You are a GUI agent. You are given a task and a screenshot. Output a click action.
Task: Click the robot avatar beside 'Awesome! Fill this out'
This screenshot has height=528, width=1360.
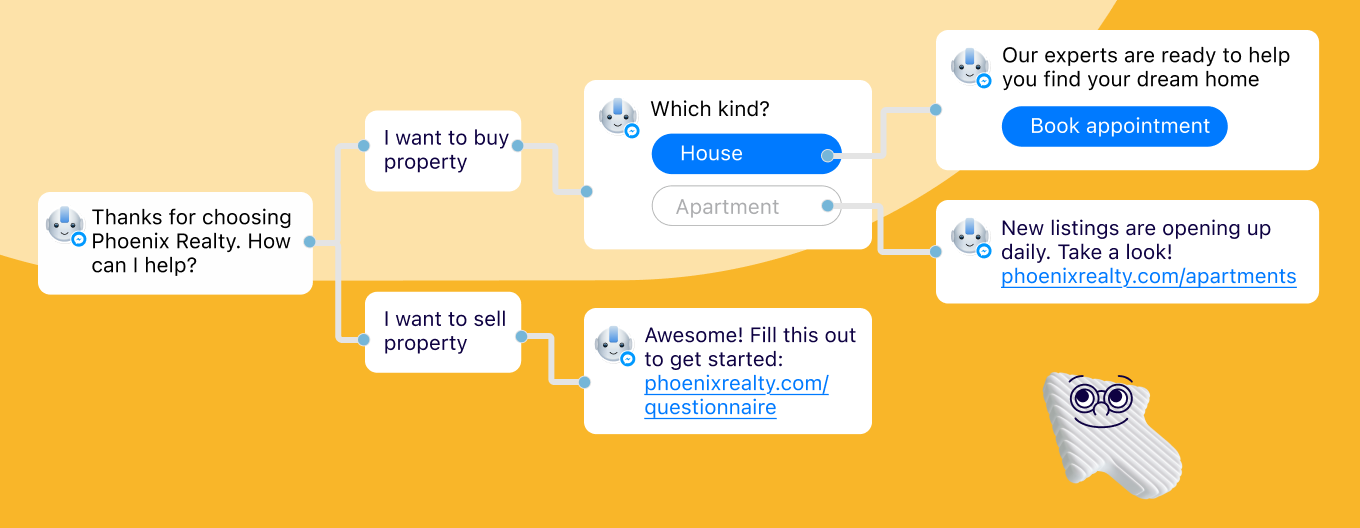coord(613,343)
